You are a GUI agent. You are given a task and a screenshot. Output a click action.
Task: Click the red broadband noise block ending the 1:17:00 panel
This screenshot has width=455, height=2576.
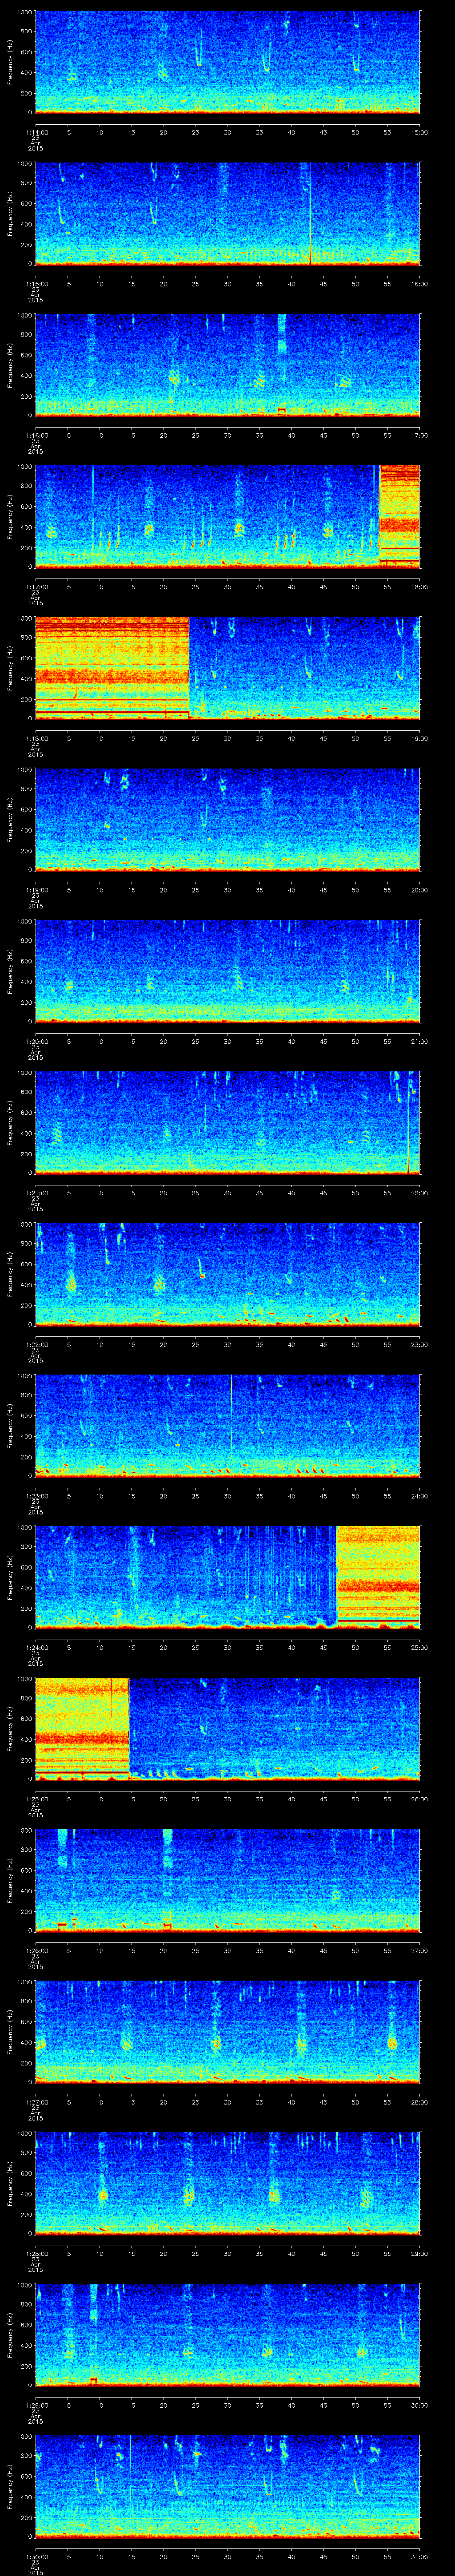pyautogui.click(x=400, y=517)
